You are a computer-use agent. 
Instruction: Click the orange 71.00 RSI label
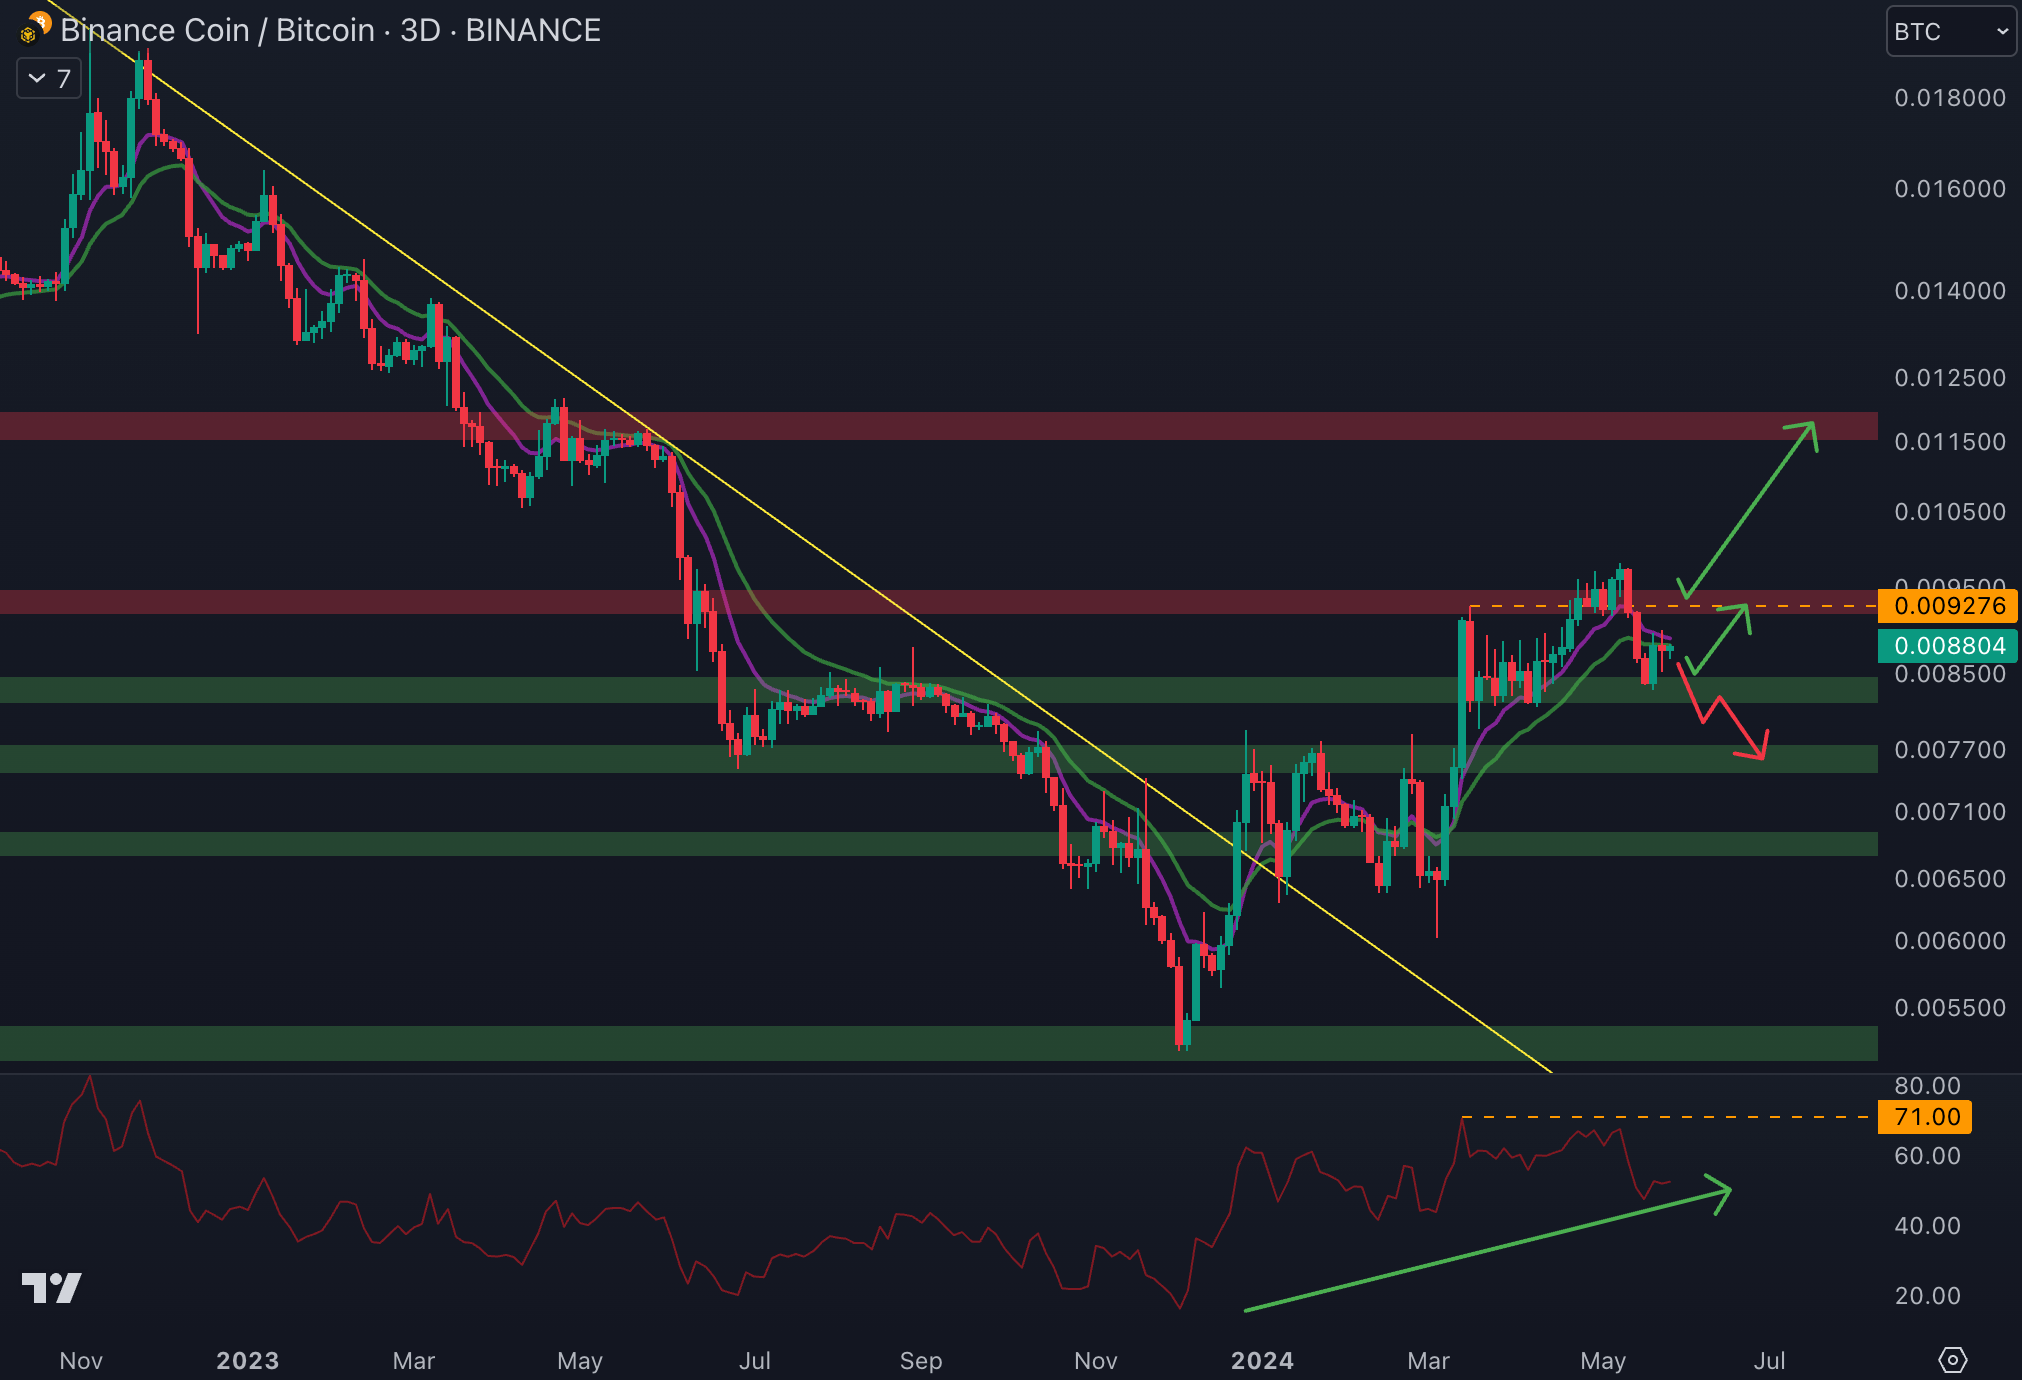1925,1117
